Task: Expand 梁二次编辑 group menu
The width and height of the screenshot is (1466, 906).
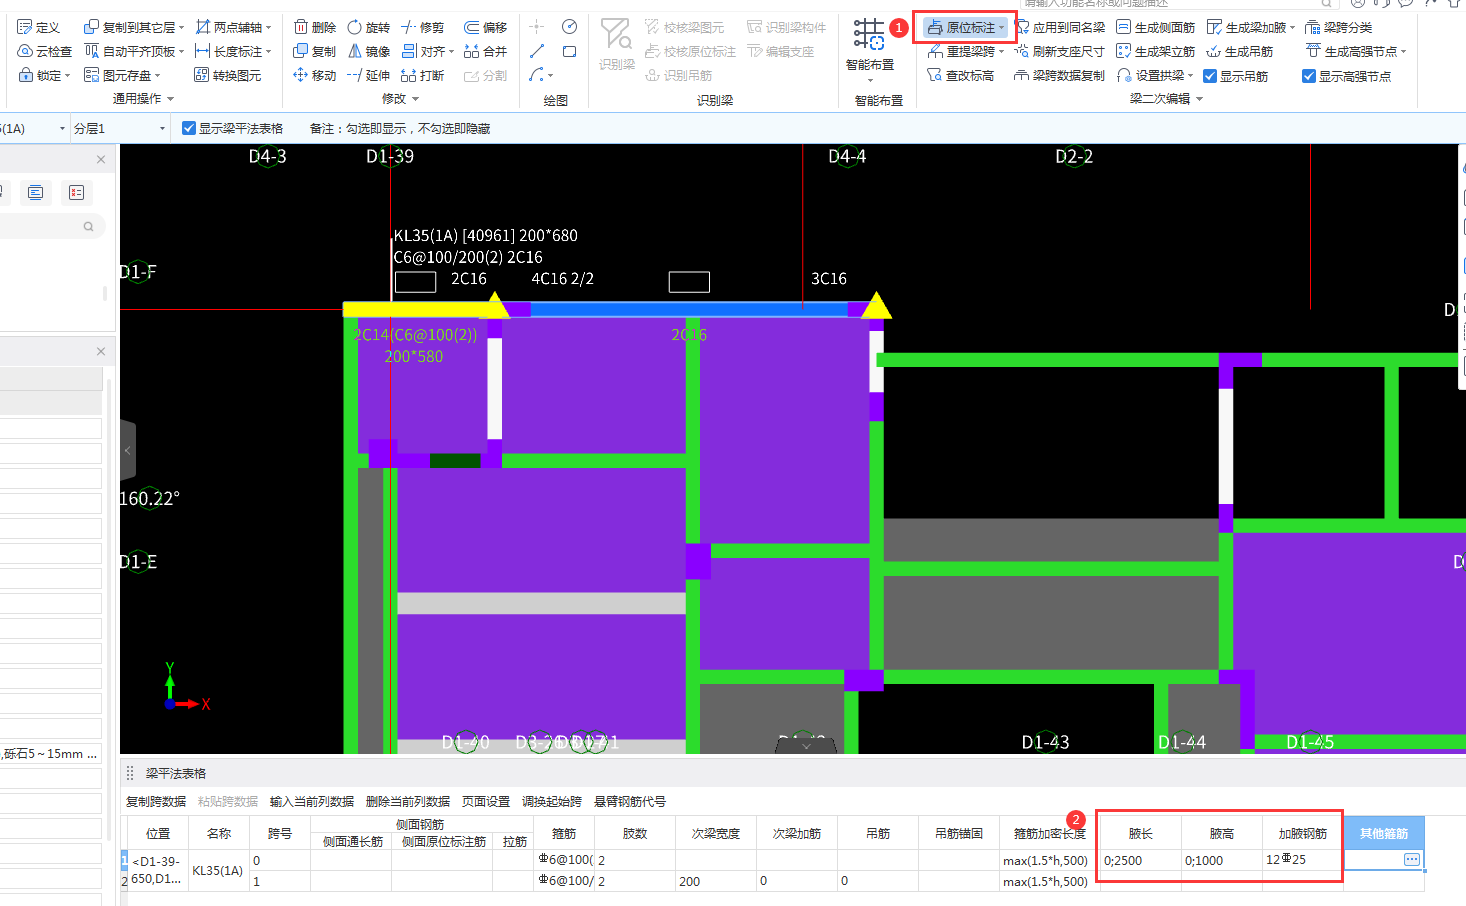Action: tap(1166, 99)
